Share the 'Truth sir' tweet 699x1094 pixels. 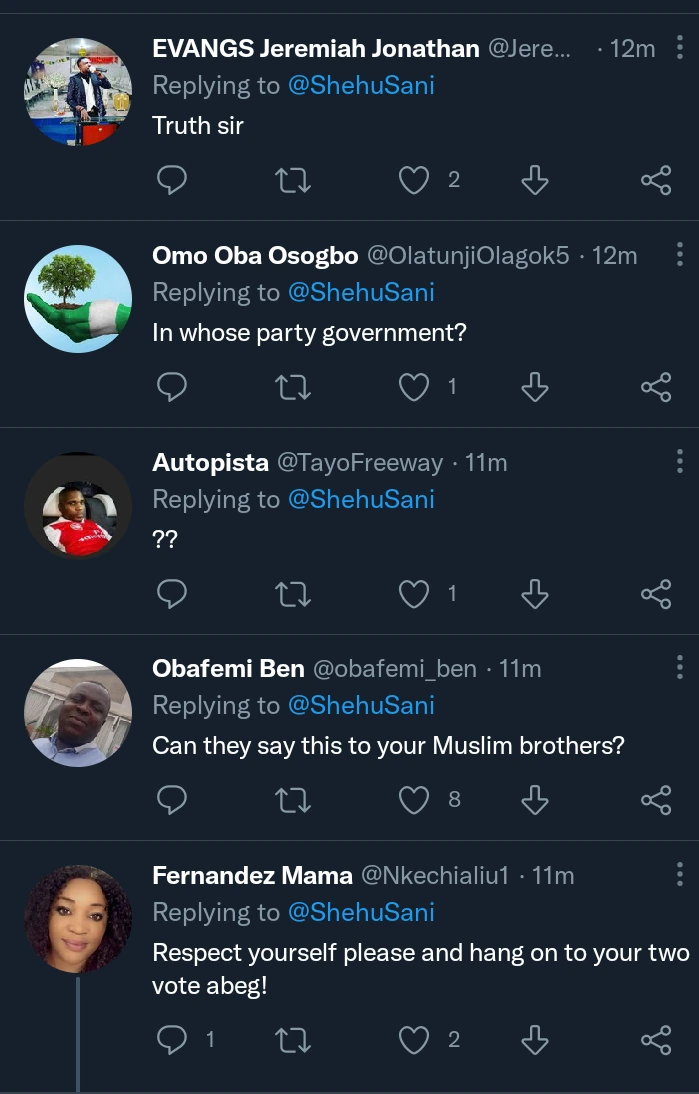click(x=655, y=180)
